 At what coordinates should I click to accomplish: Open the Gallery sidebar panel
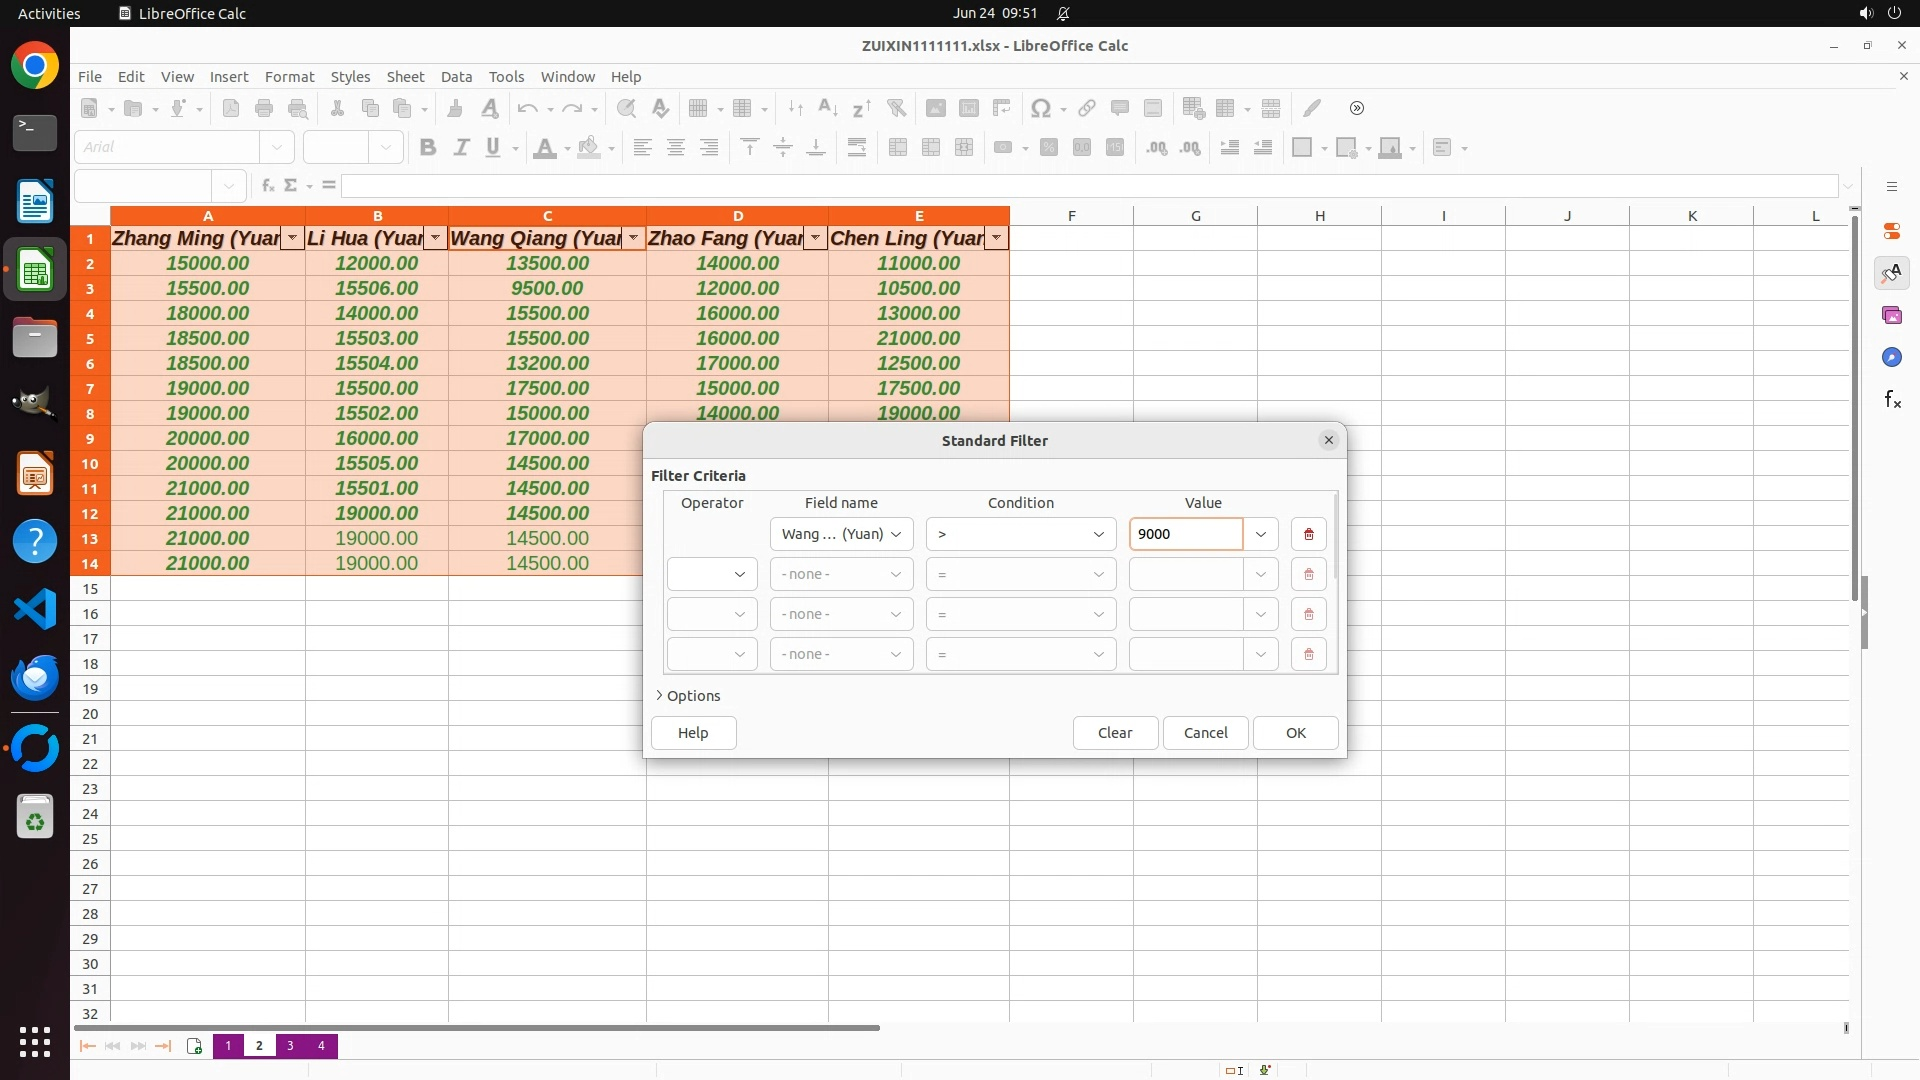tap(1892, 316)
